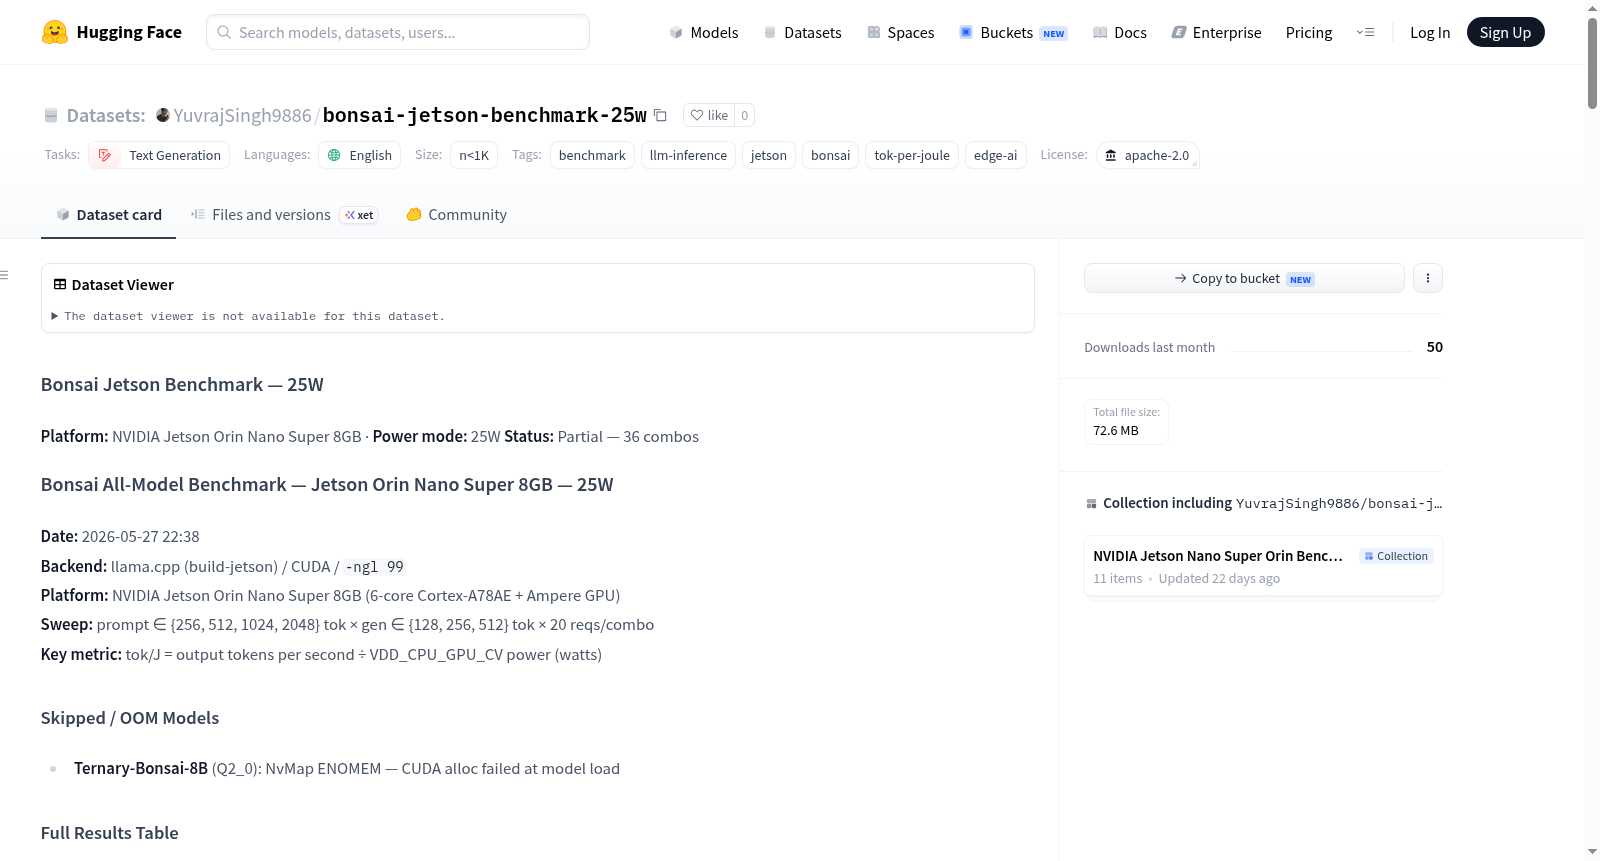Click the like count number

(x=744, y=115)
